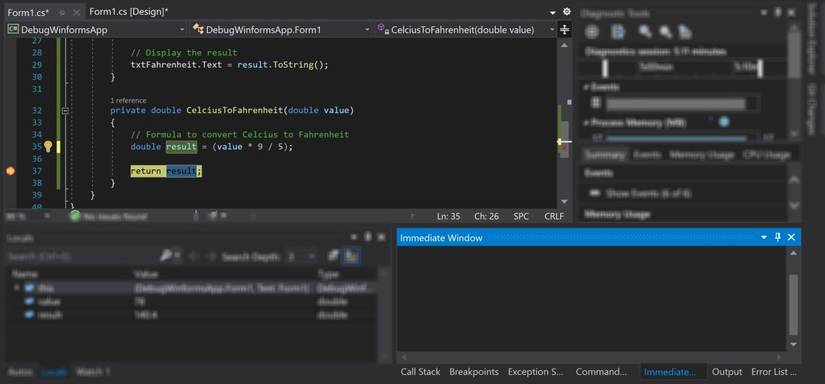Open the Memory Usage tab in Diagnostic Tools

[702, 155]
